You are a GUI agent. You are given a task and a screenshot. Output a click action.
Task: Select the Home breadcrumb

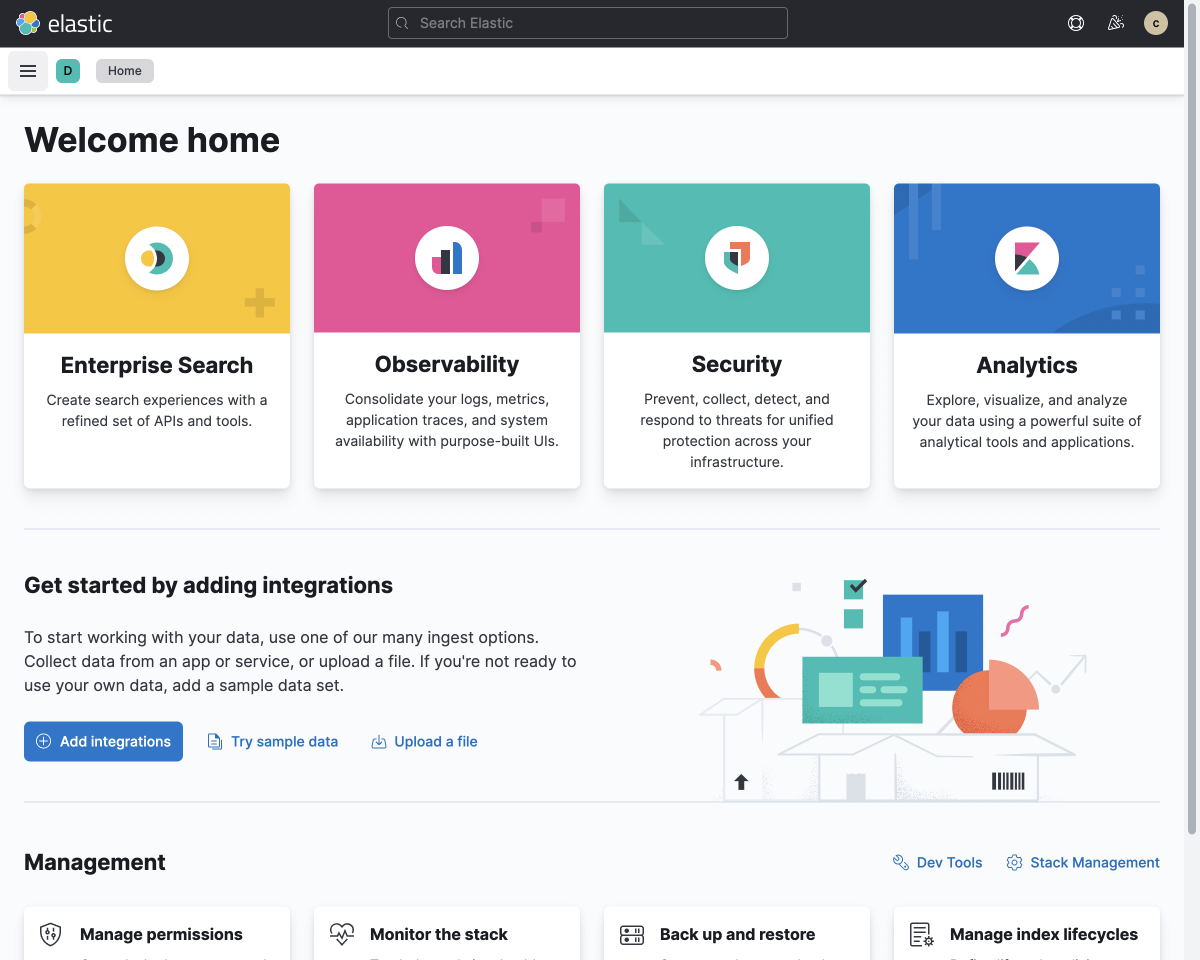pos(124,70)
